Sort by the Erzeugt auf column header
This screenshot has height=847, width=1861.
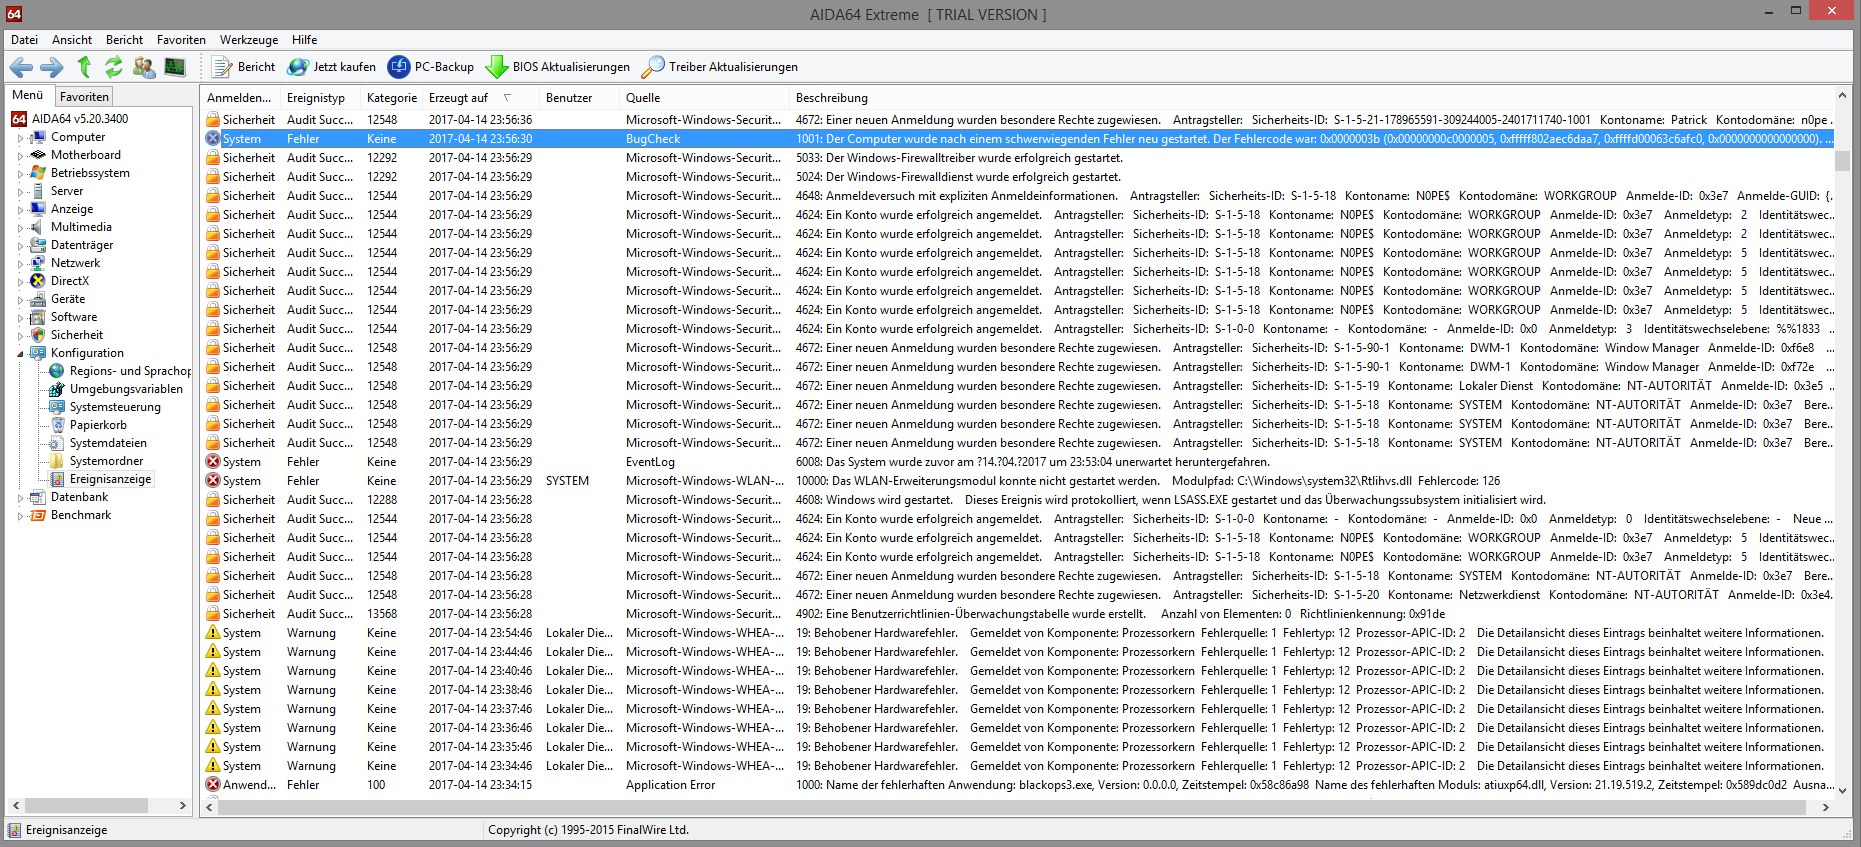tap(482, 98)
